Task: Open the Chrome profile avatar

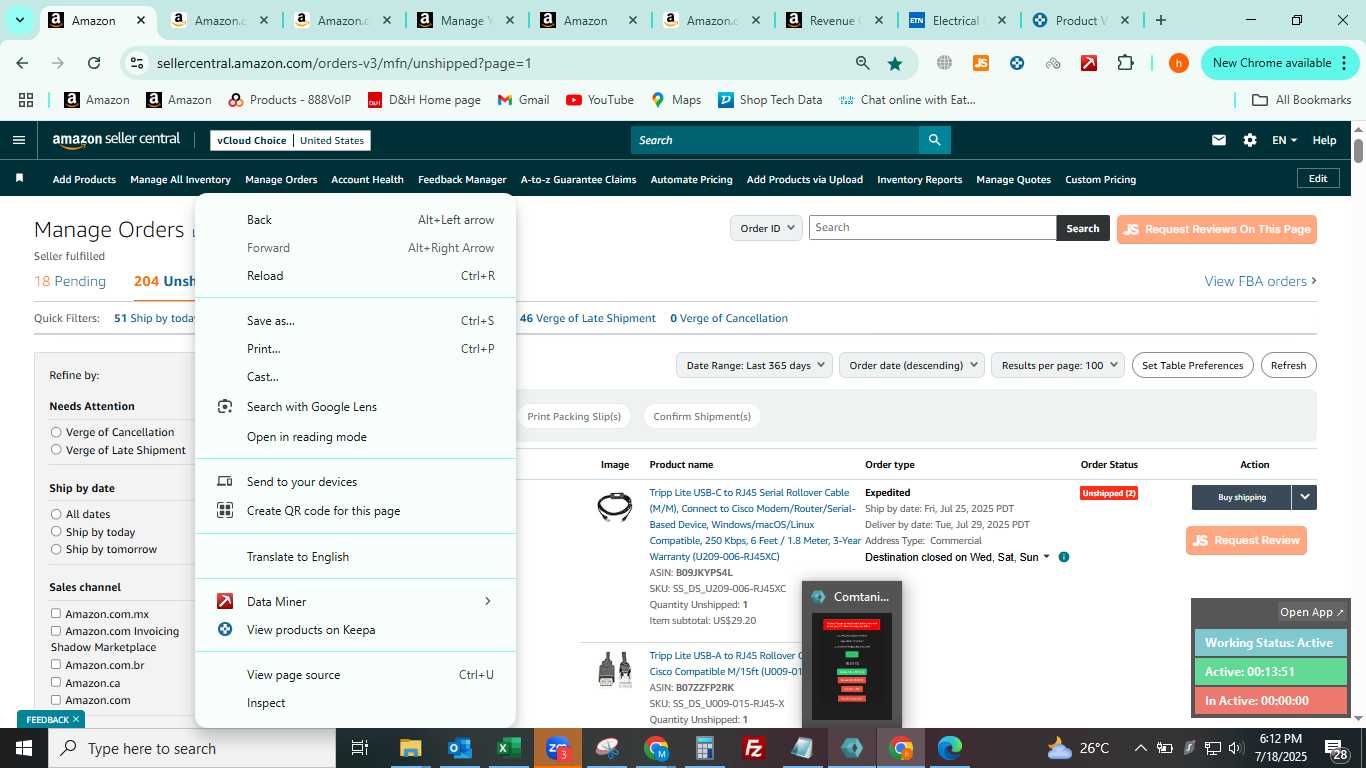Action: 1179,63
